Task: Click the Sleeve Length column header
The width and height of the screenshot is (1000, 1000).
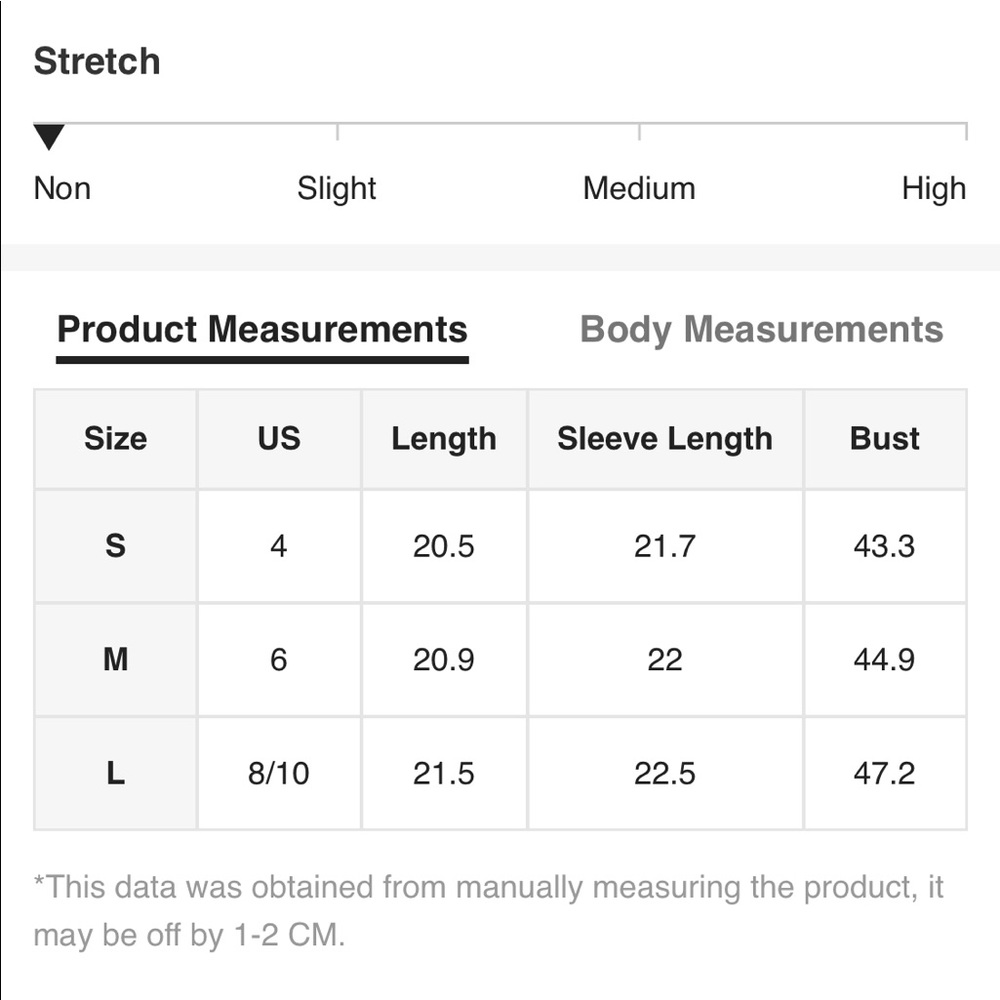Action: (x=665, y=439)
